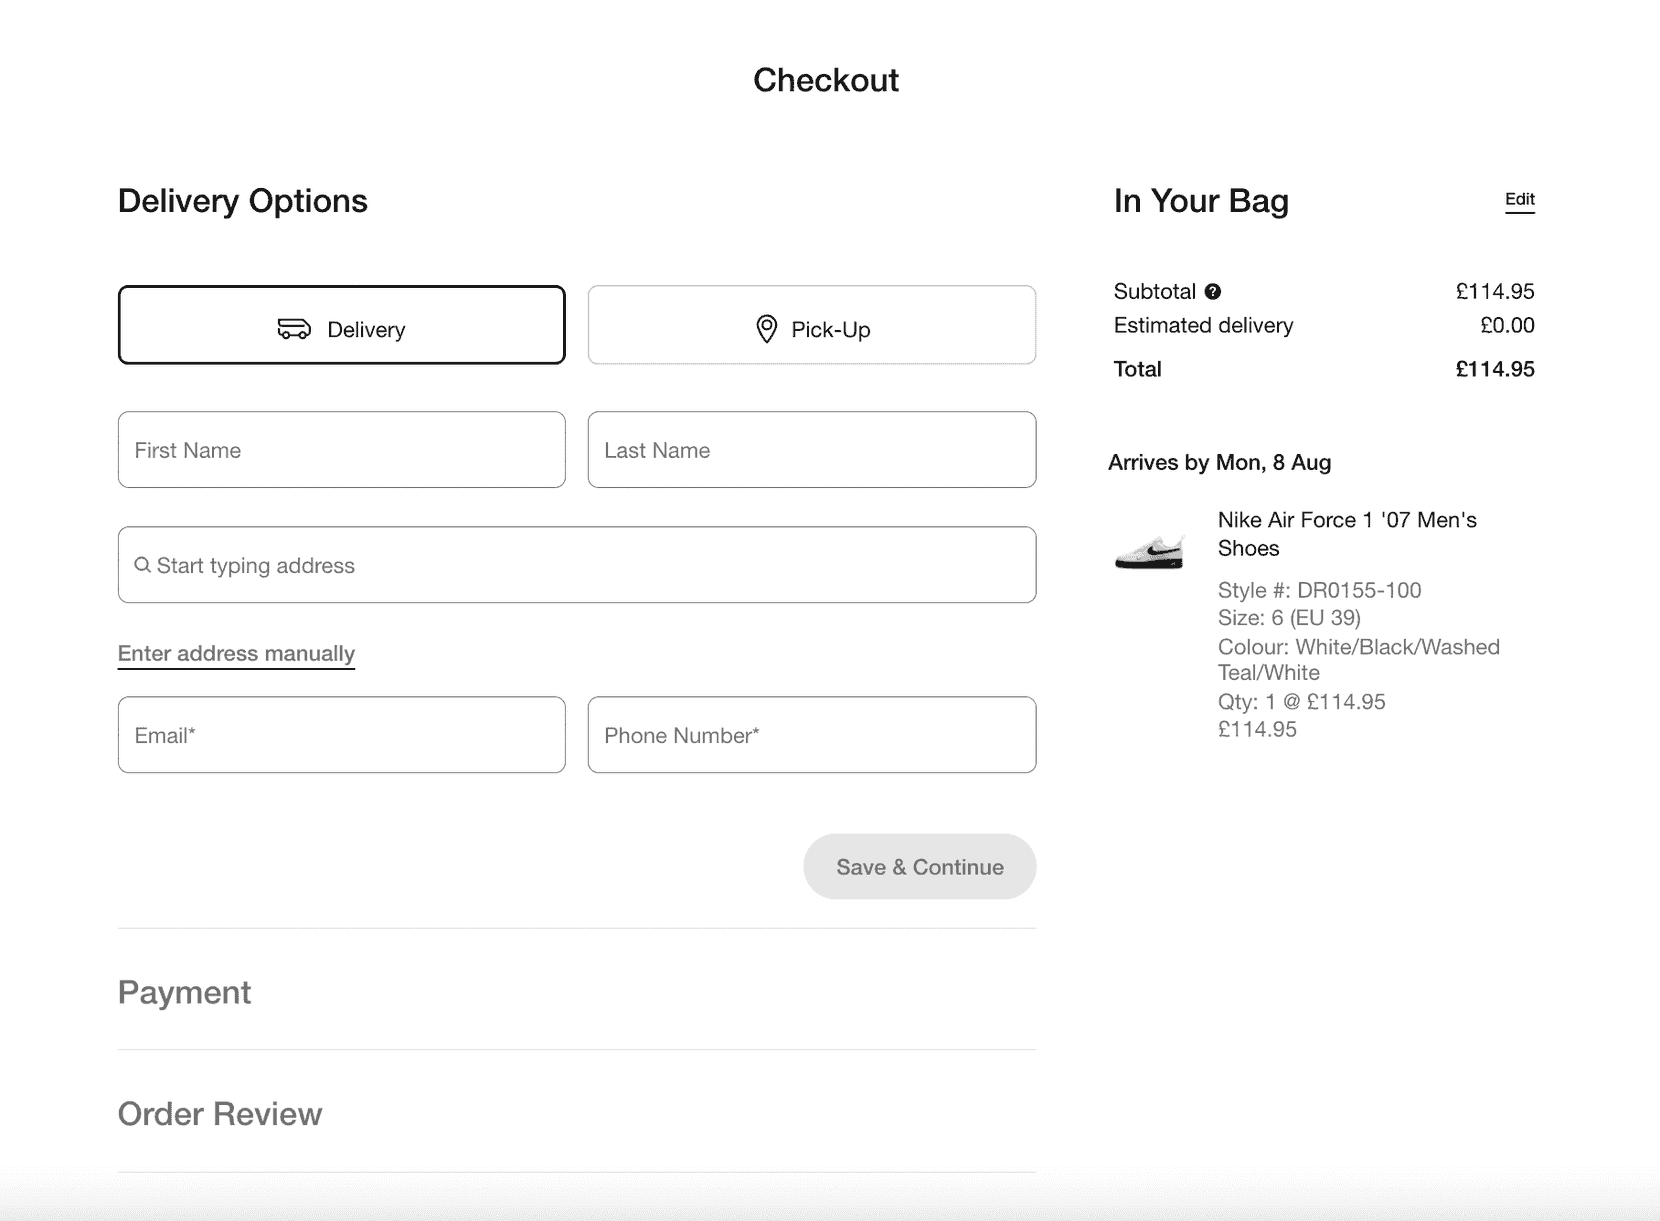Click the Email input field
Viewport: 1660px width, 1221px height.
341,735
